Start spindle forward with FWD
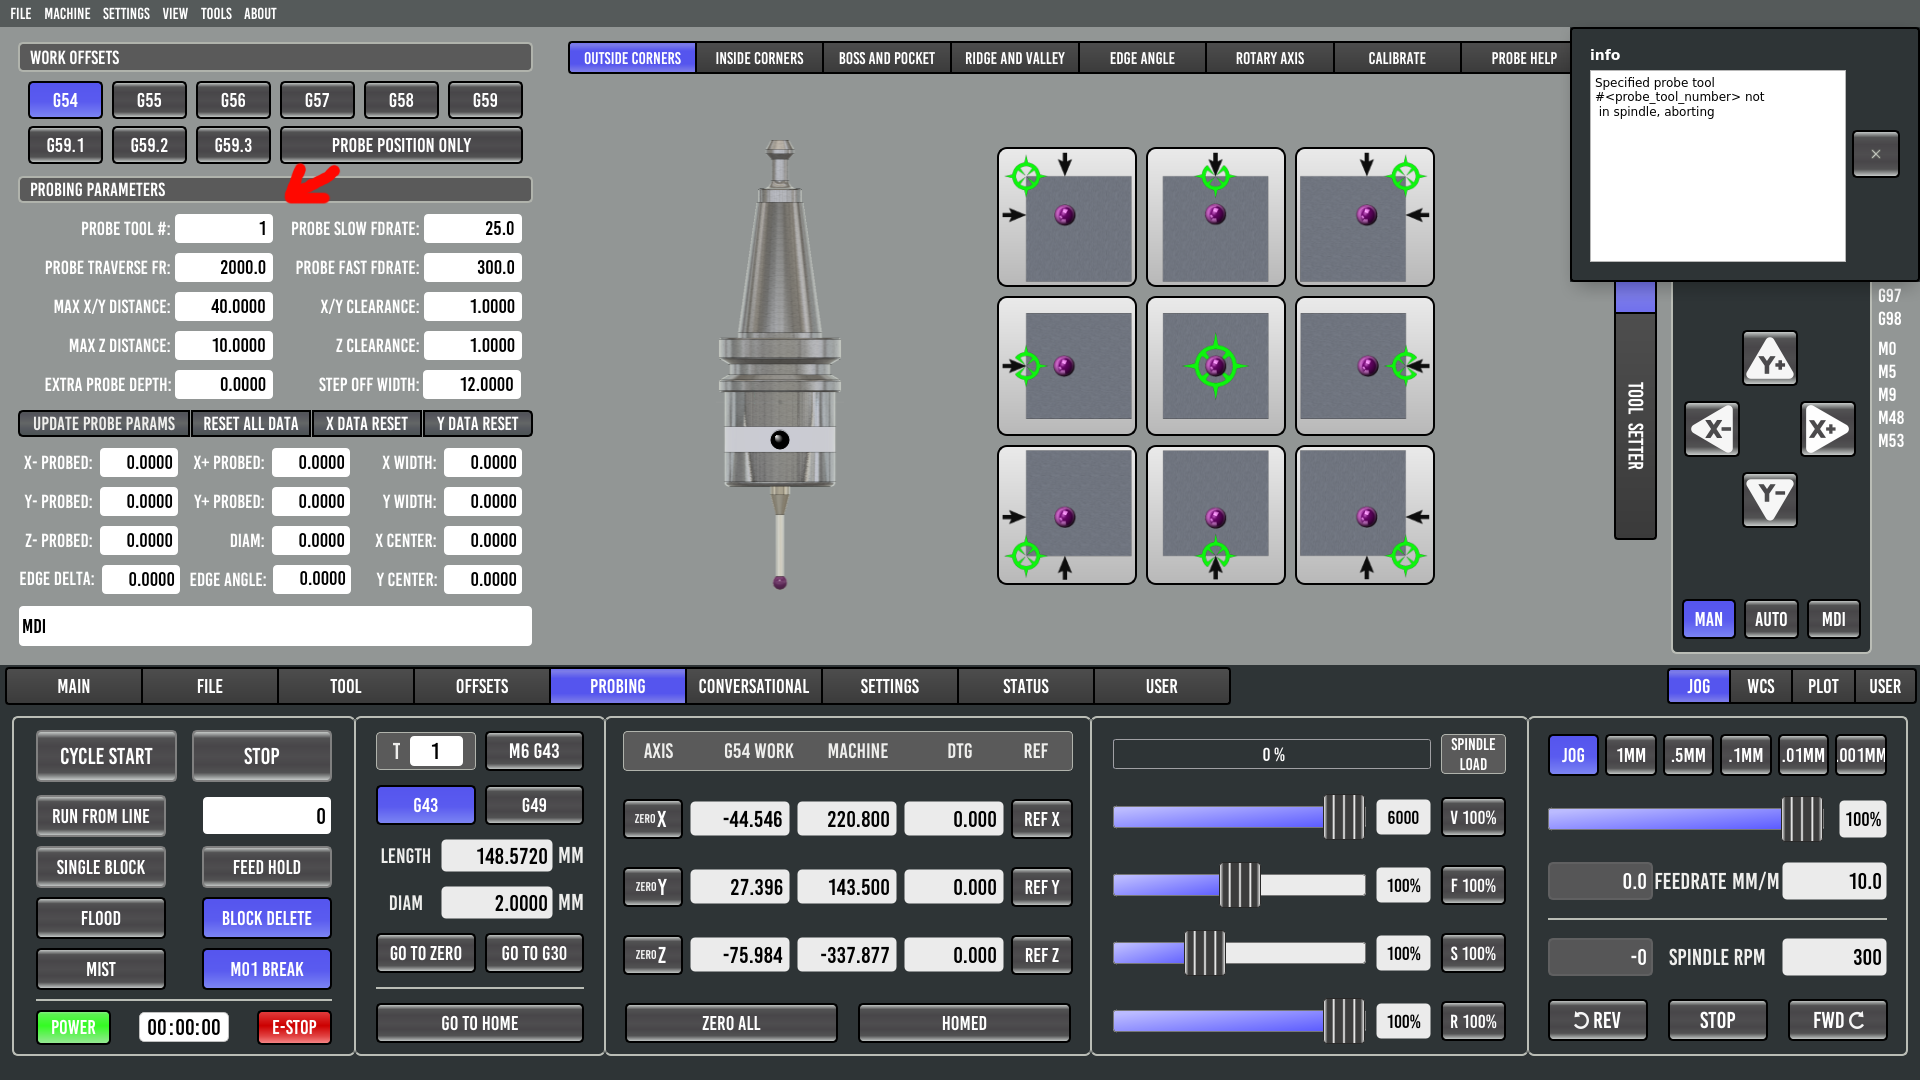Screen dimensions: 1920x1080 coord(1837,1020)
